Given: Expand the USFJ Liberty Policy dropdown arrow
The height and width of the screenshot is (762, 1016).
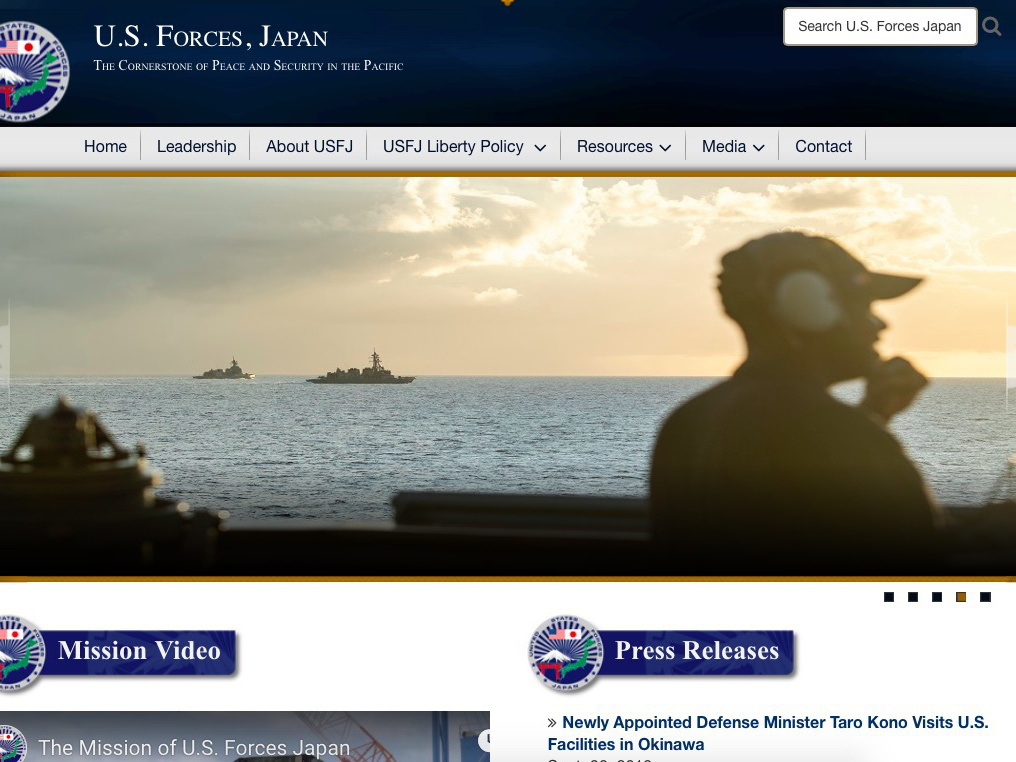Looking at the screenshot, I should [x=540, y=148].
